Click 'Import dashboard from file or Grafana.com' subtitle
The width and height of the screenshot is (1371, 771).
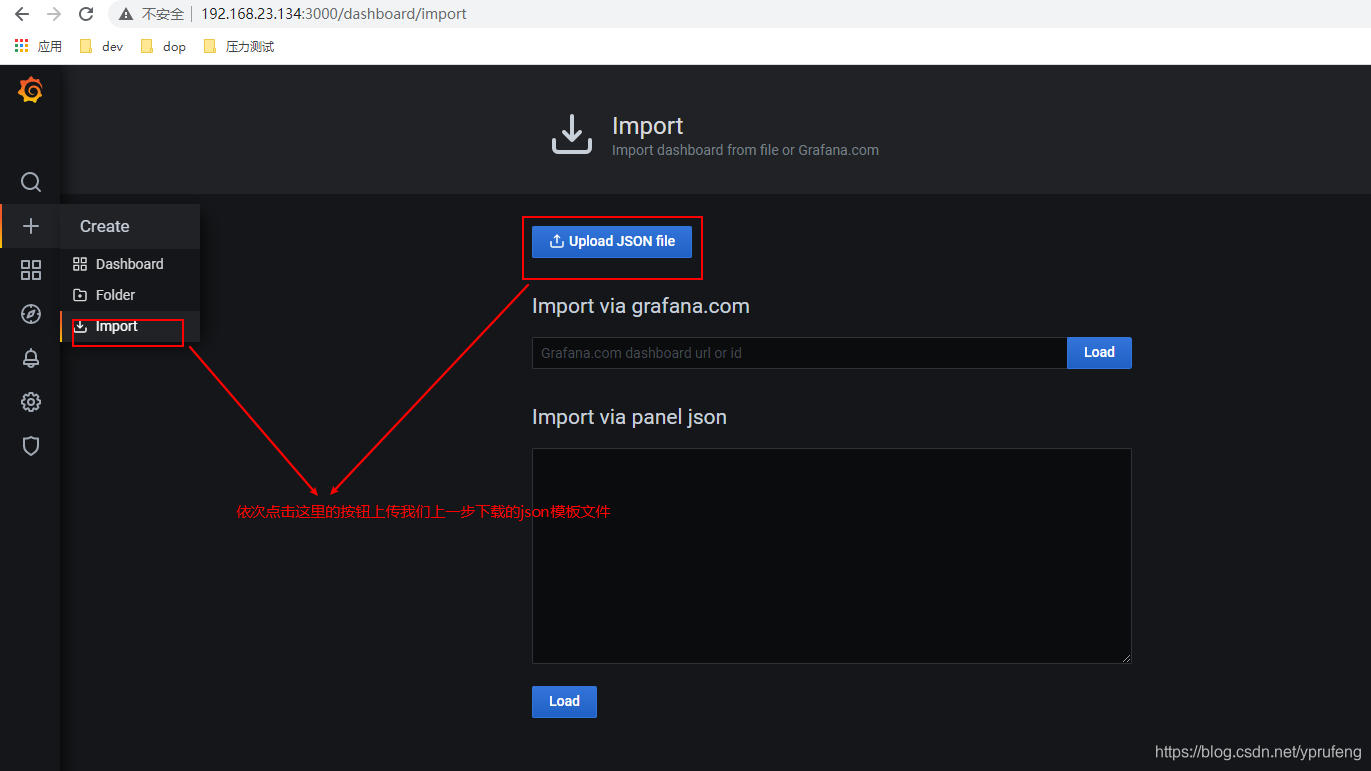click(x=745, y=150)
